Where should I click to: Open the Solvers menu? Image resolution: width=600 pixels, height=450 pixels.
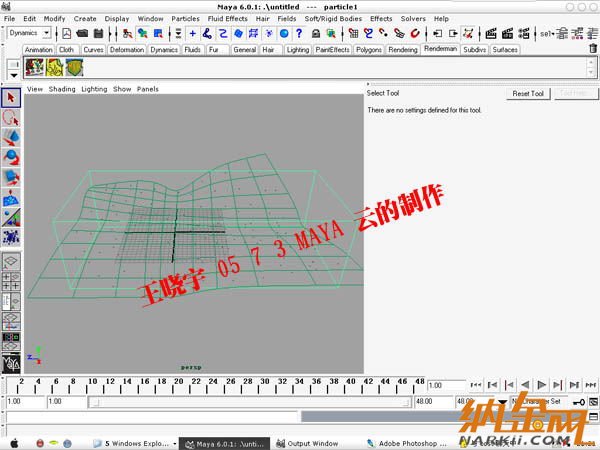pyautogui.click(x=413, y=19)
